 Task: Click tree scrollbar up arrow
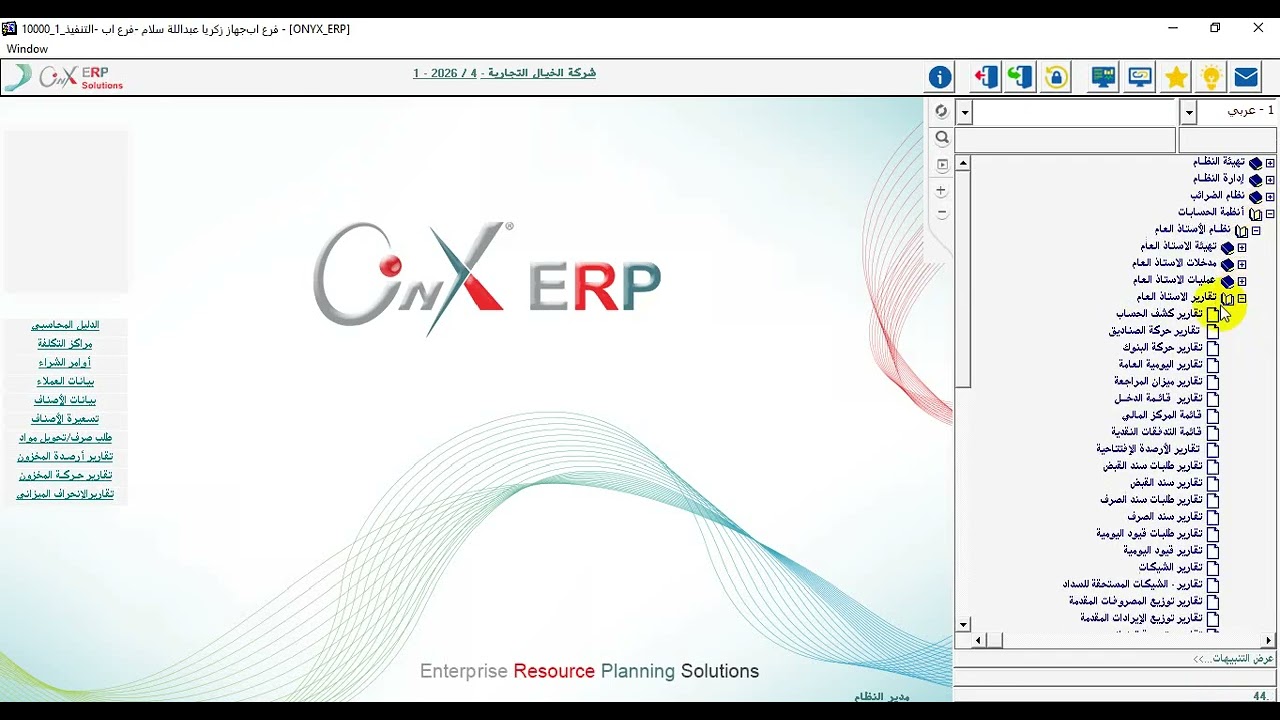(x=963, y=163)
